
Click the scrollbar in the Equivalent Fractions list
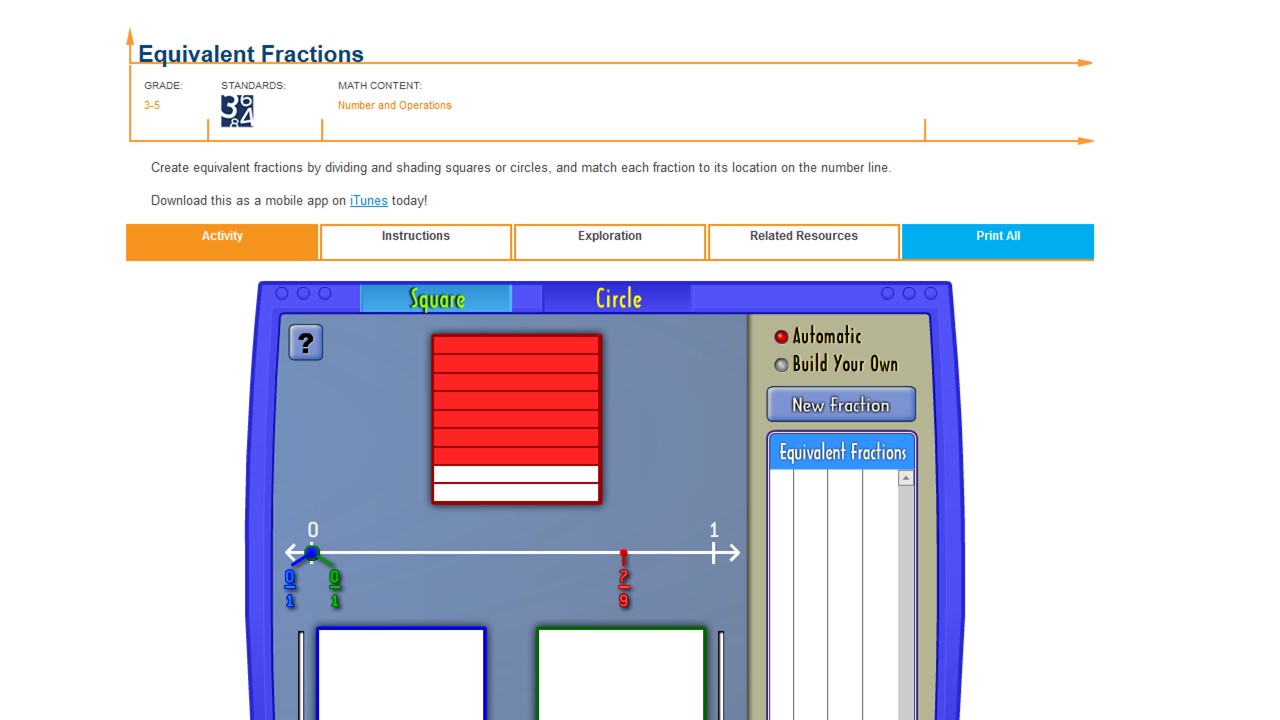point(905,560)
